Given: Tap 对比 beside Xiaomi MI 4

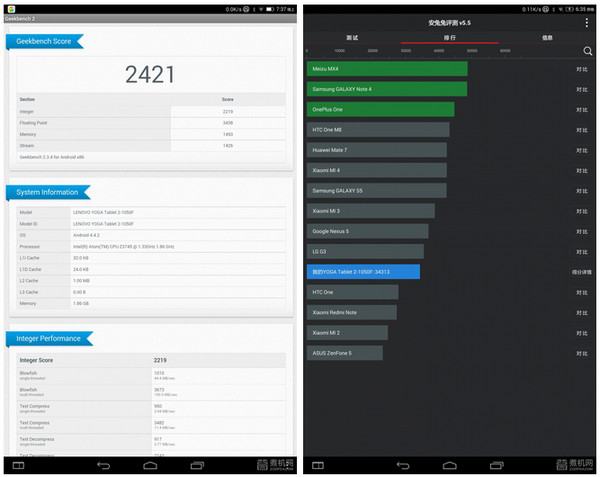Looking at the screenshot, I should (x=582, y=171).
